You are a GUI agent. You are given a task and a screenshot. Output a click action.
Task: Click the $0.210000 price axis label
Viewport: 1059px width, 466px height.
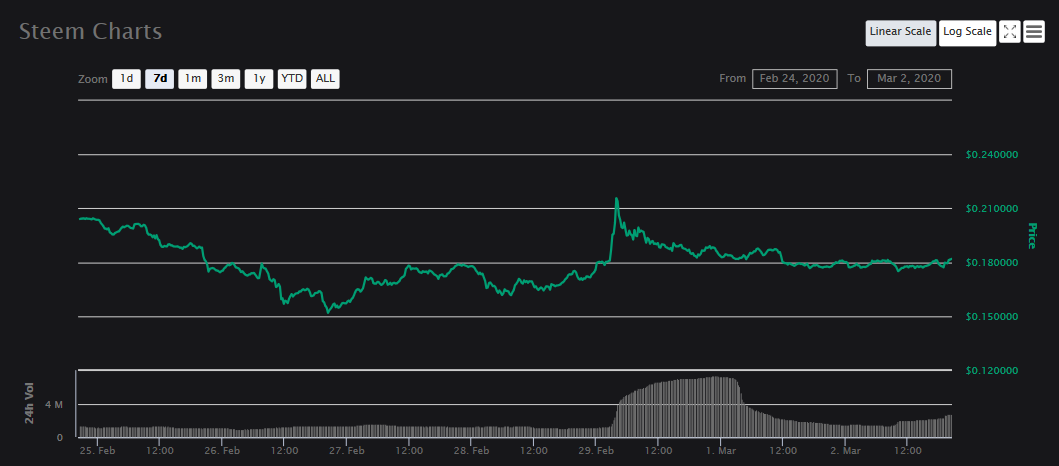pyautogui.click(x=991, y=209)
